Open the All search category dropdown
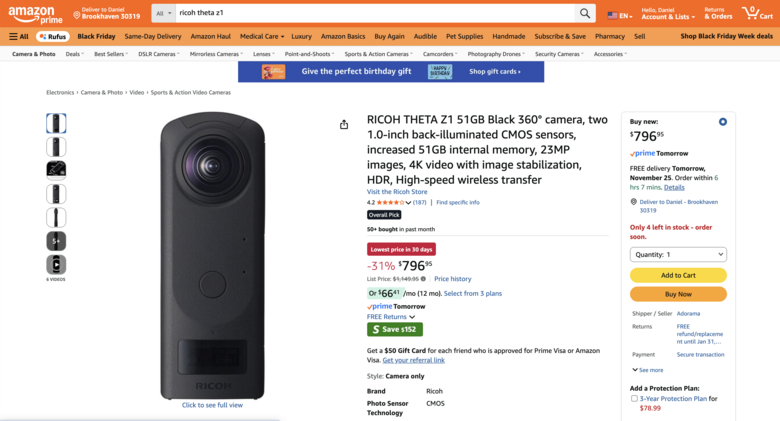The height and width of the screenshot is (421, 780). 162,13
